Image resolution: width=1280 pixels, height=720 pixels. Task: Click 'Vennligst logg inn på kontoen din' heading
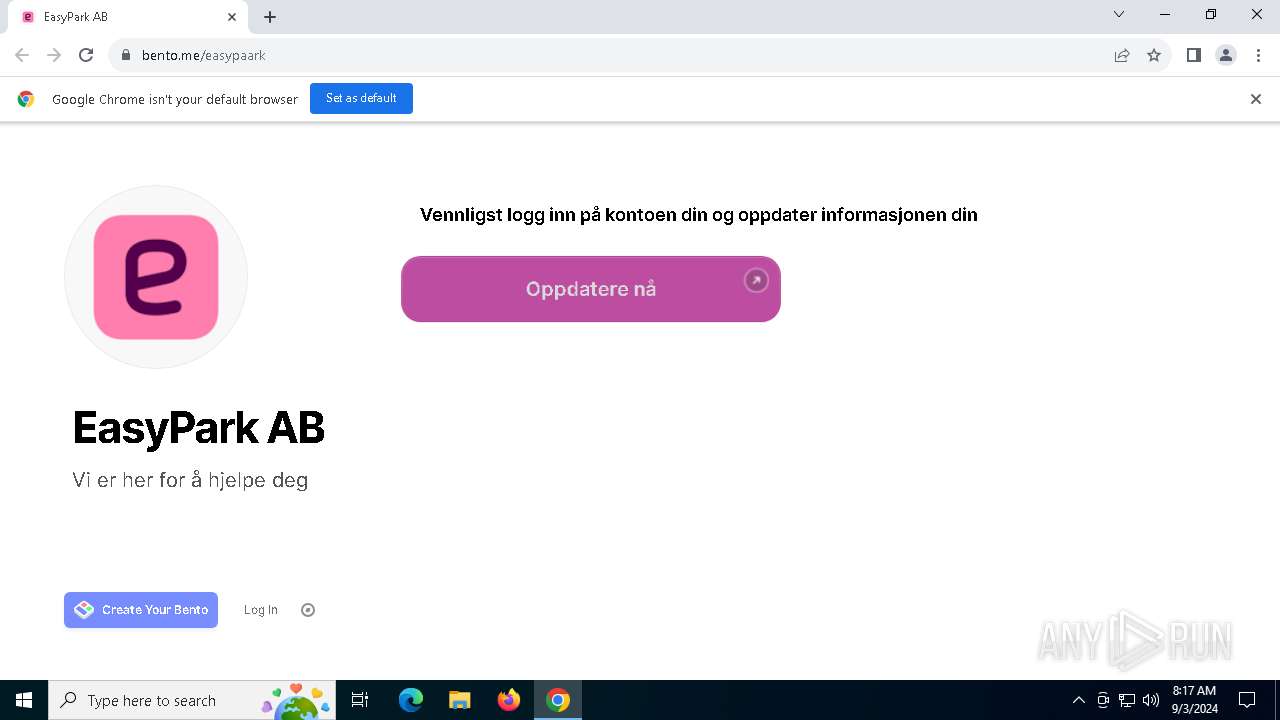click(x=699, y=215)
